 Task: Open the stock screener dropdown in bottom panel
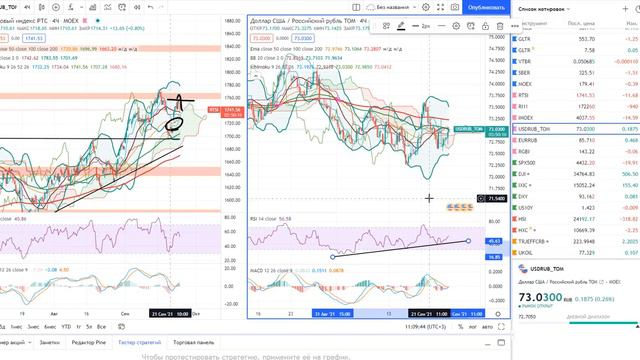click(15, 342)
